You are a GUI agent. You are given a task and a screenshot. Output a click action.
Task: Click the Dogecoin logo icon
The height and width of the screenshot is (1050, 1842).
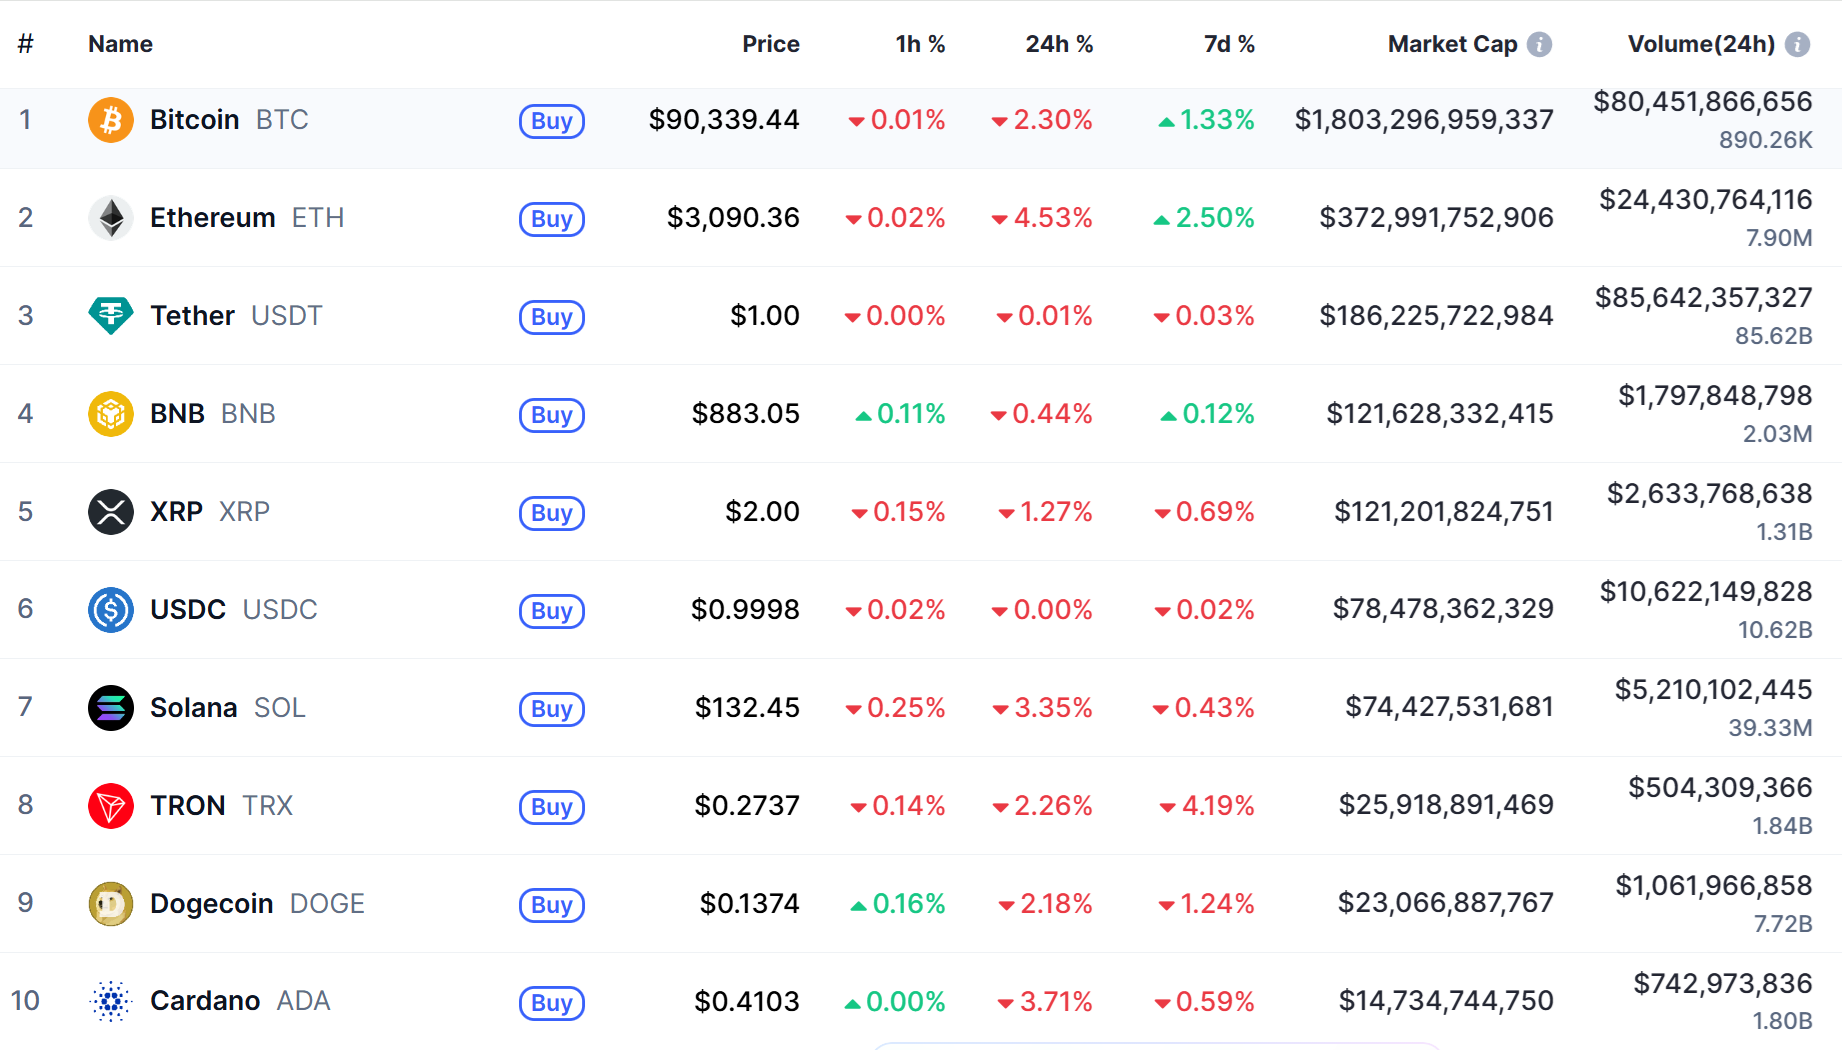[111, 904]
